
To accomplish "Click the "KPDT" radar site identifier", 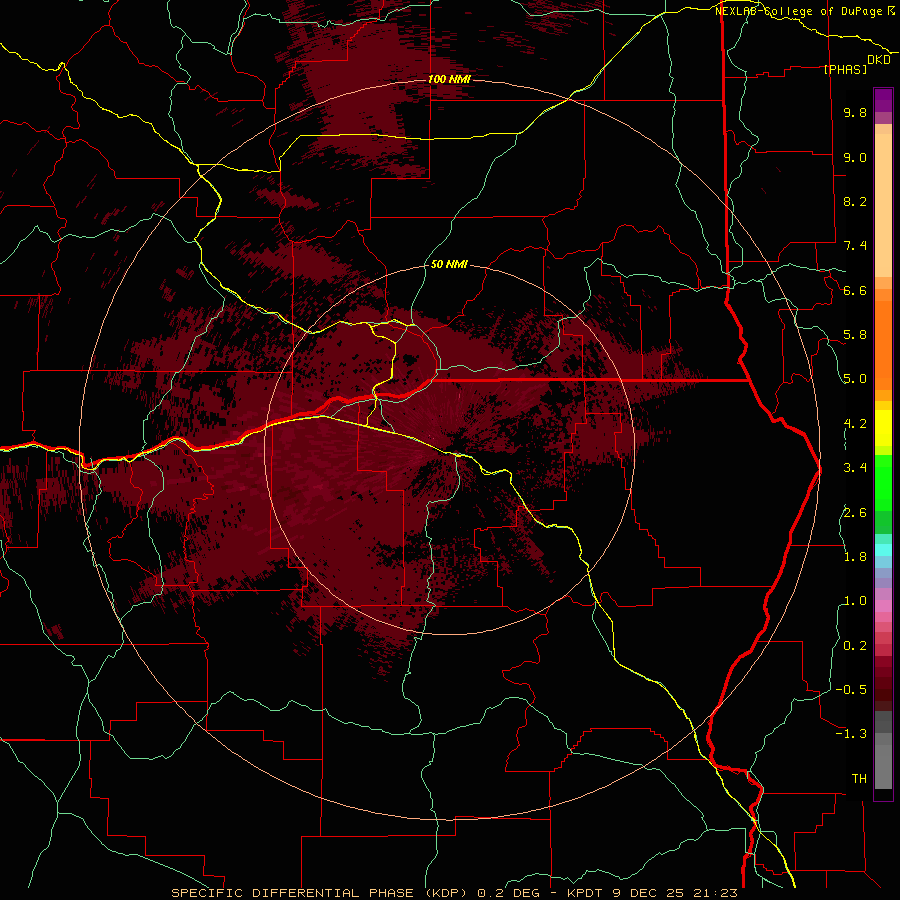I will (x=585, y=893).
